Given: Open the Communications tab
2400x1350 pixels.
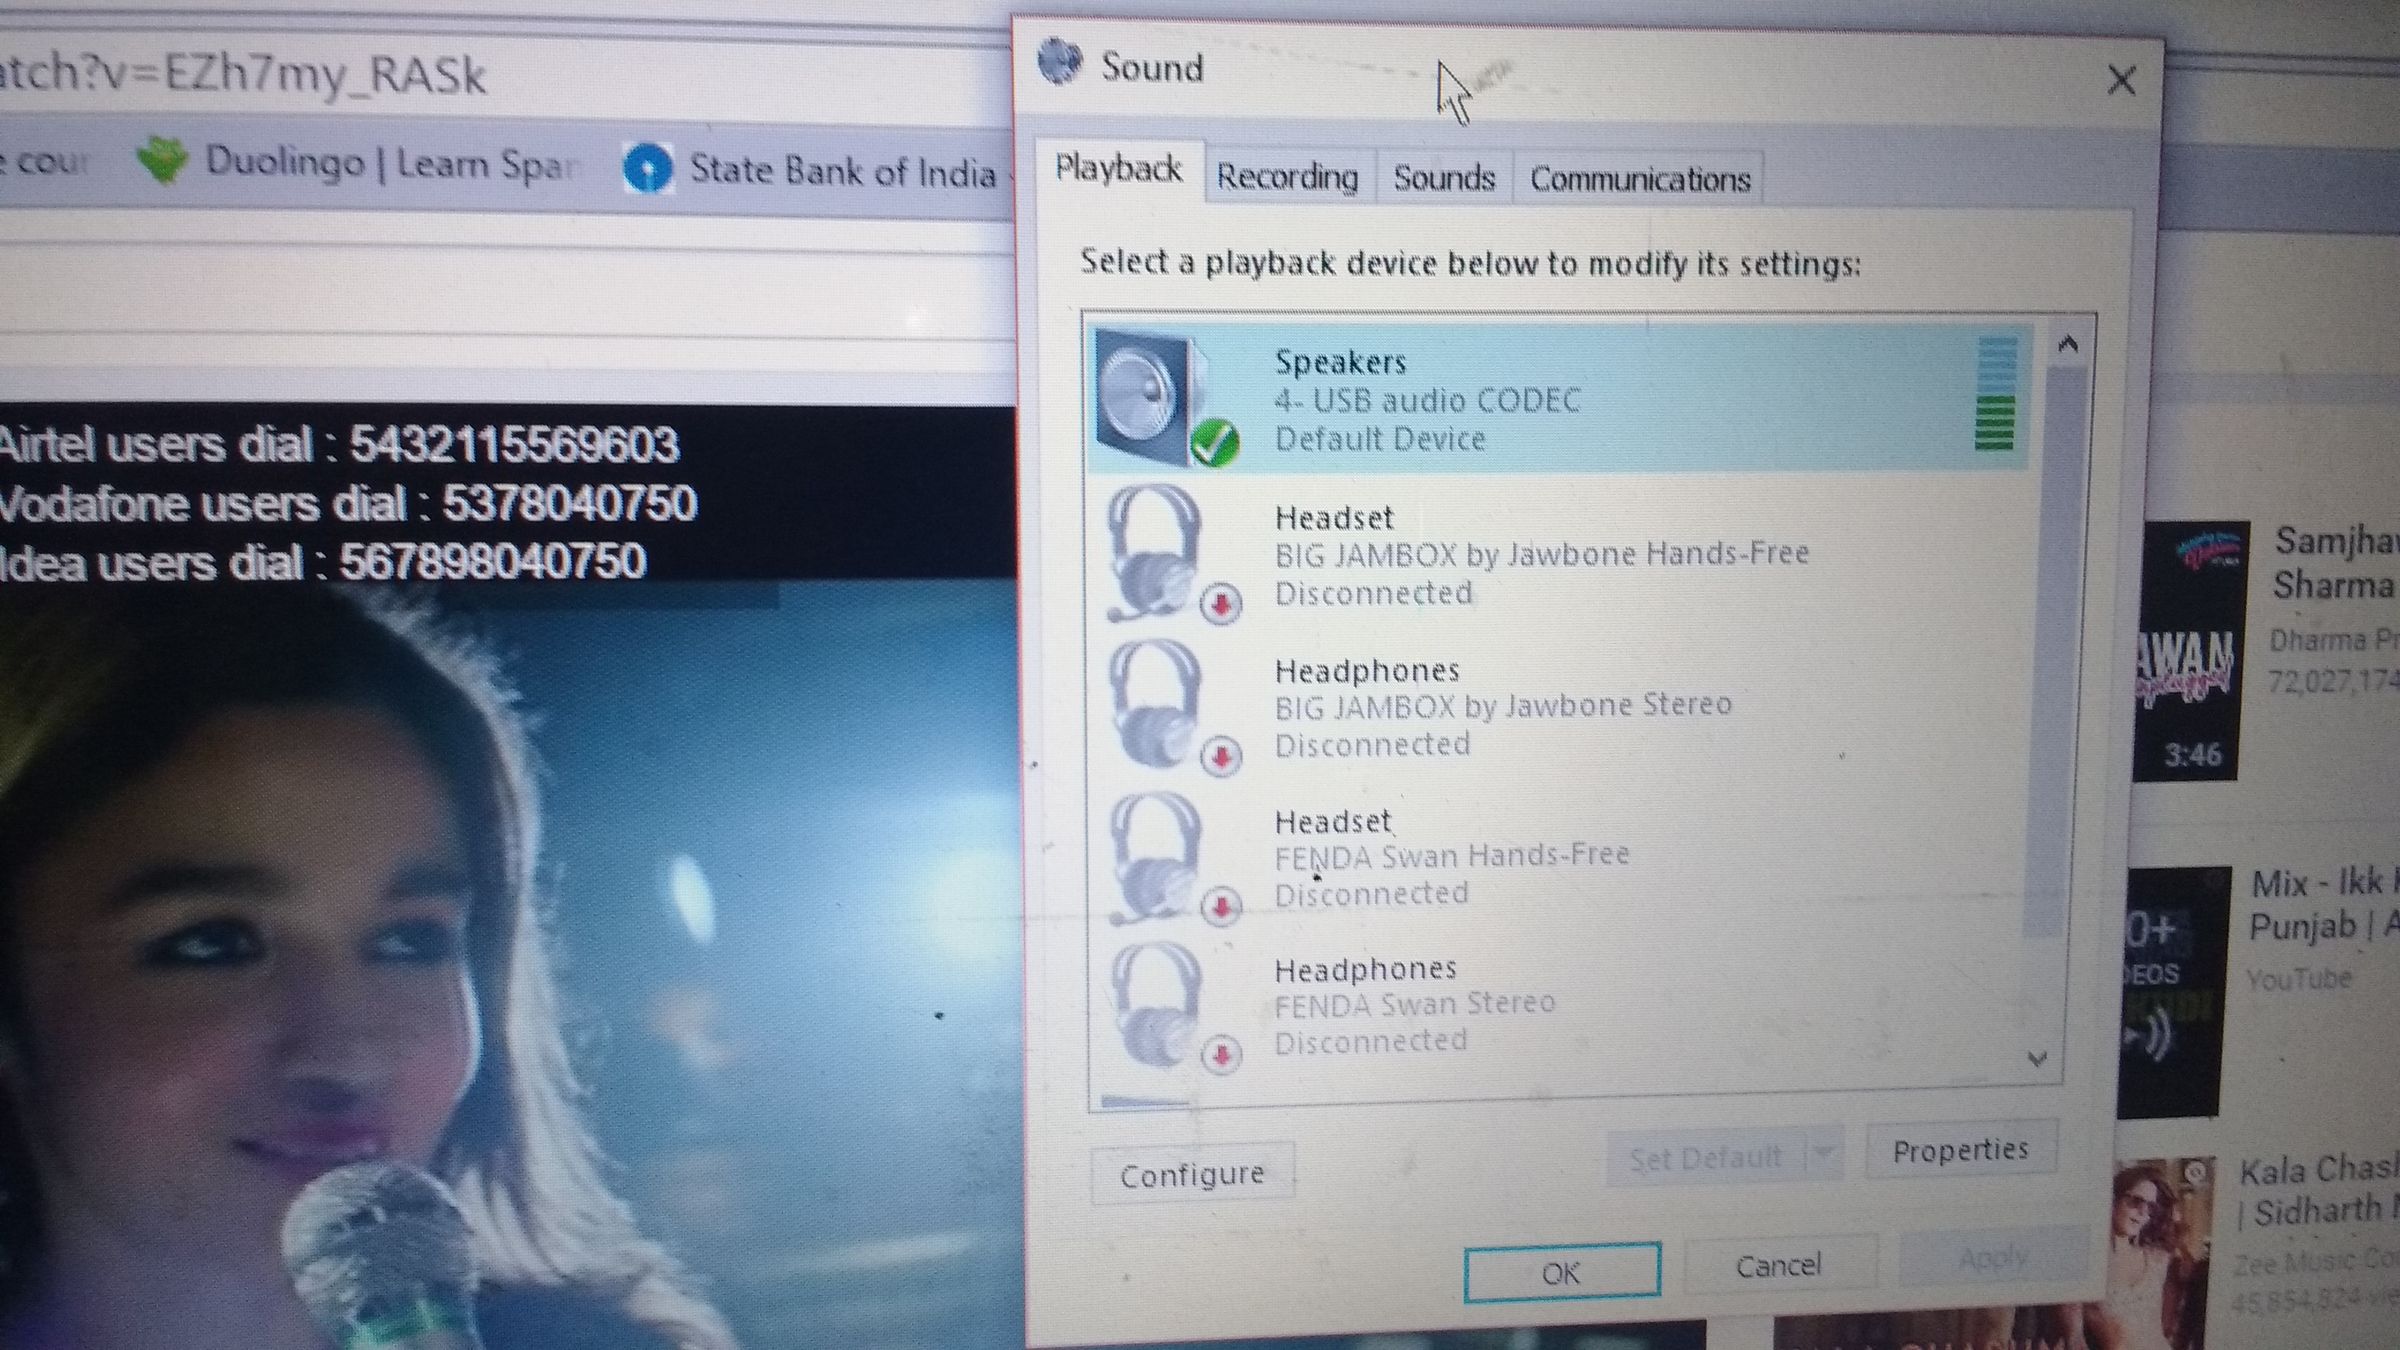Looking at the screenshot, I should 1639,180.
